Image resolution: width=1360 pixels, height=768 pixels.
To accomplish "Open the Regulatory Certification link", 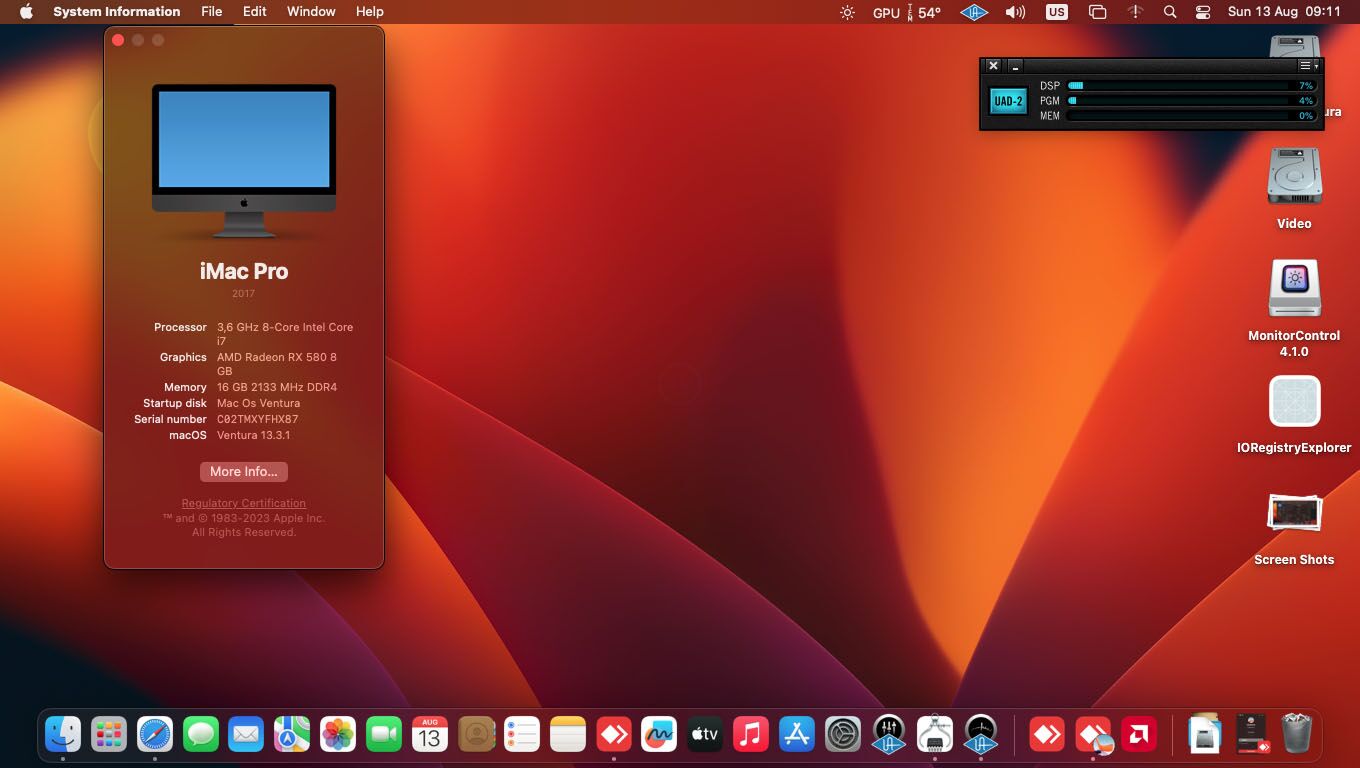I will point(243,503).
